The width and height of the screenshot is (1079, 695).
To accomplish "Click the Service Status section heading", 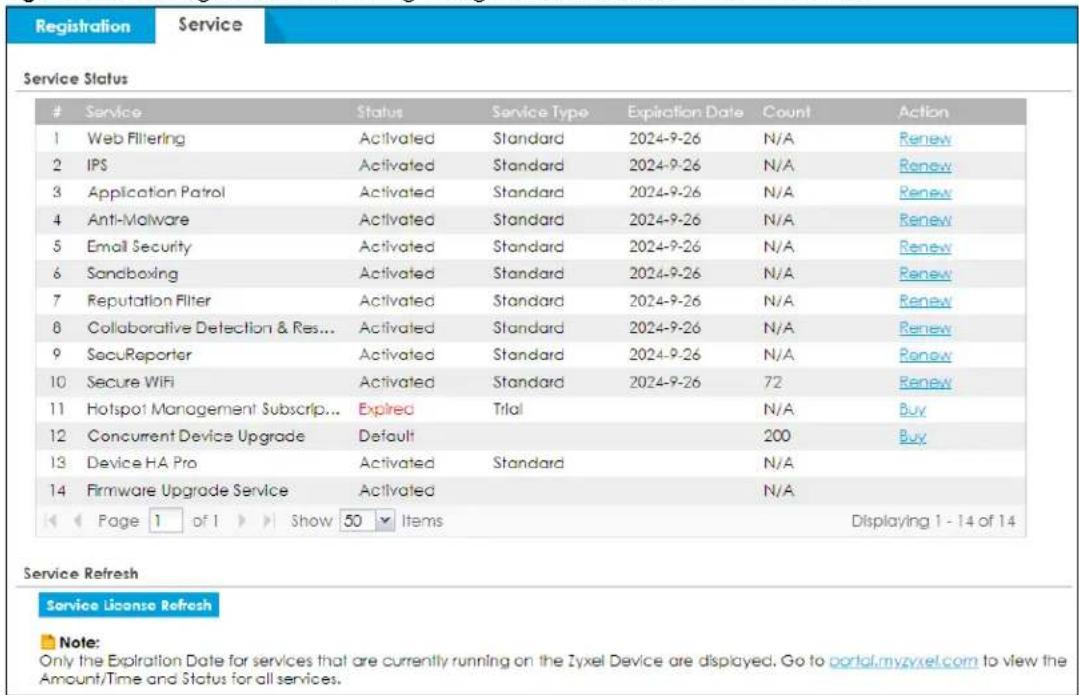I will tap(76, 78).
